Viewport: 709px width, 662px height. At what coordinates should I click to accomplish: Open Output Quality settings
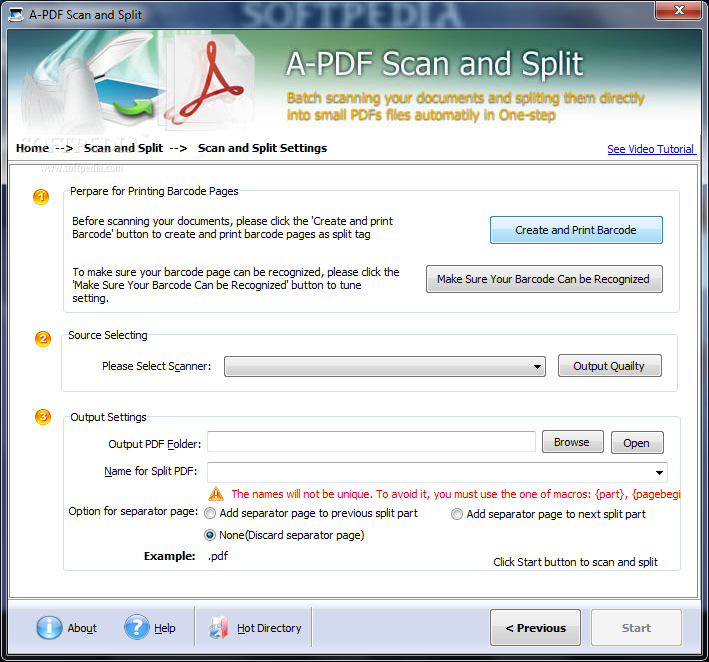pos(610,366)
